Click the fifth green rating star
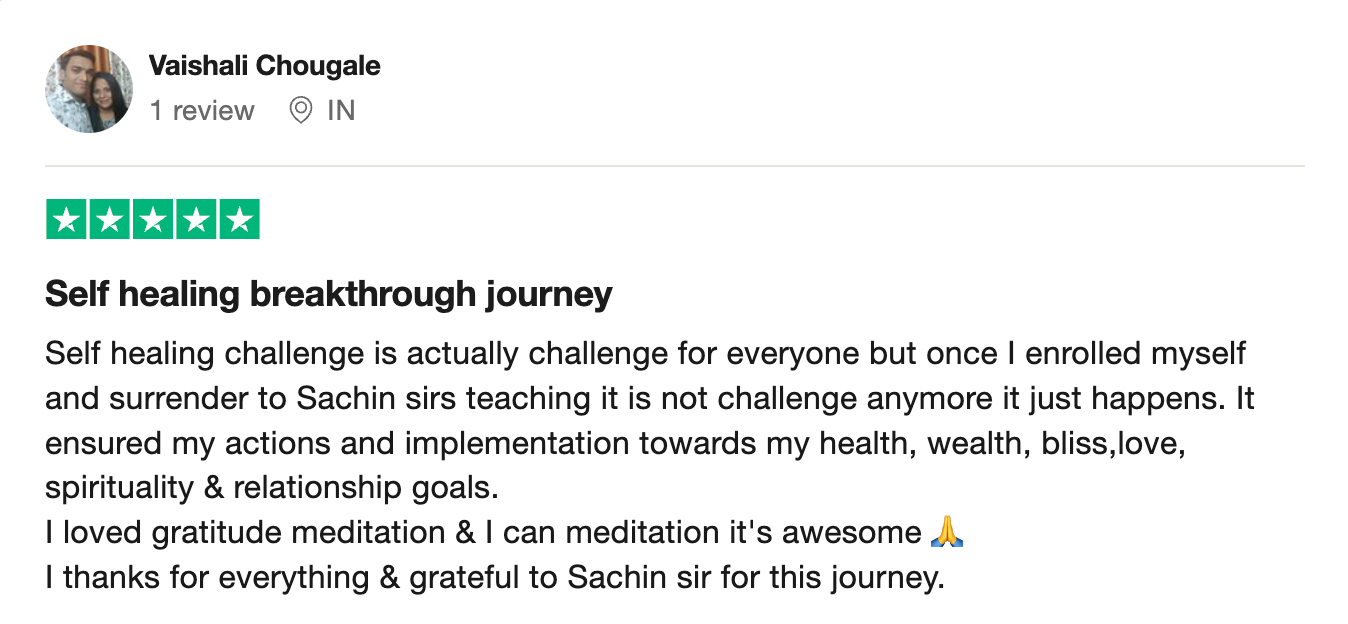The image size is (1348, 624). click(239, 220)
